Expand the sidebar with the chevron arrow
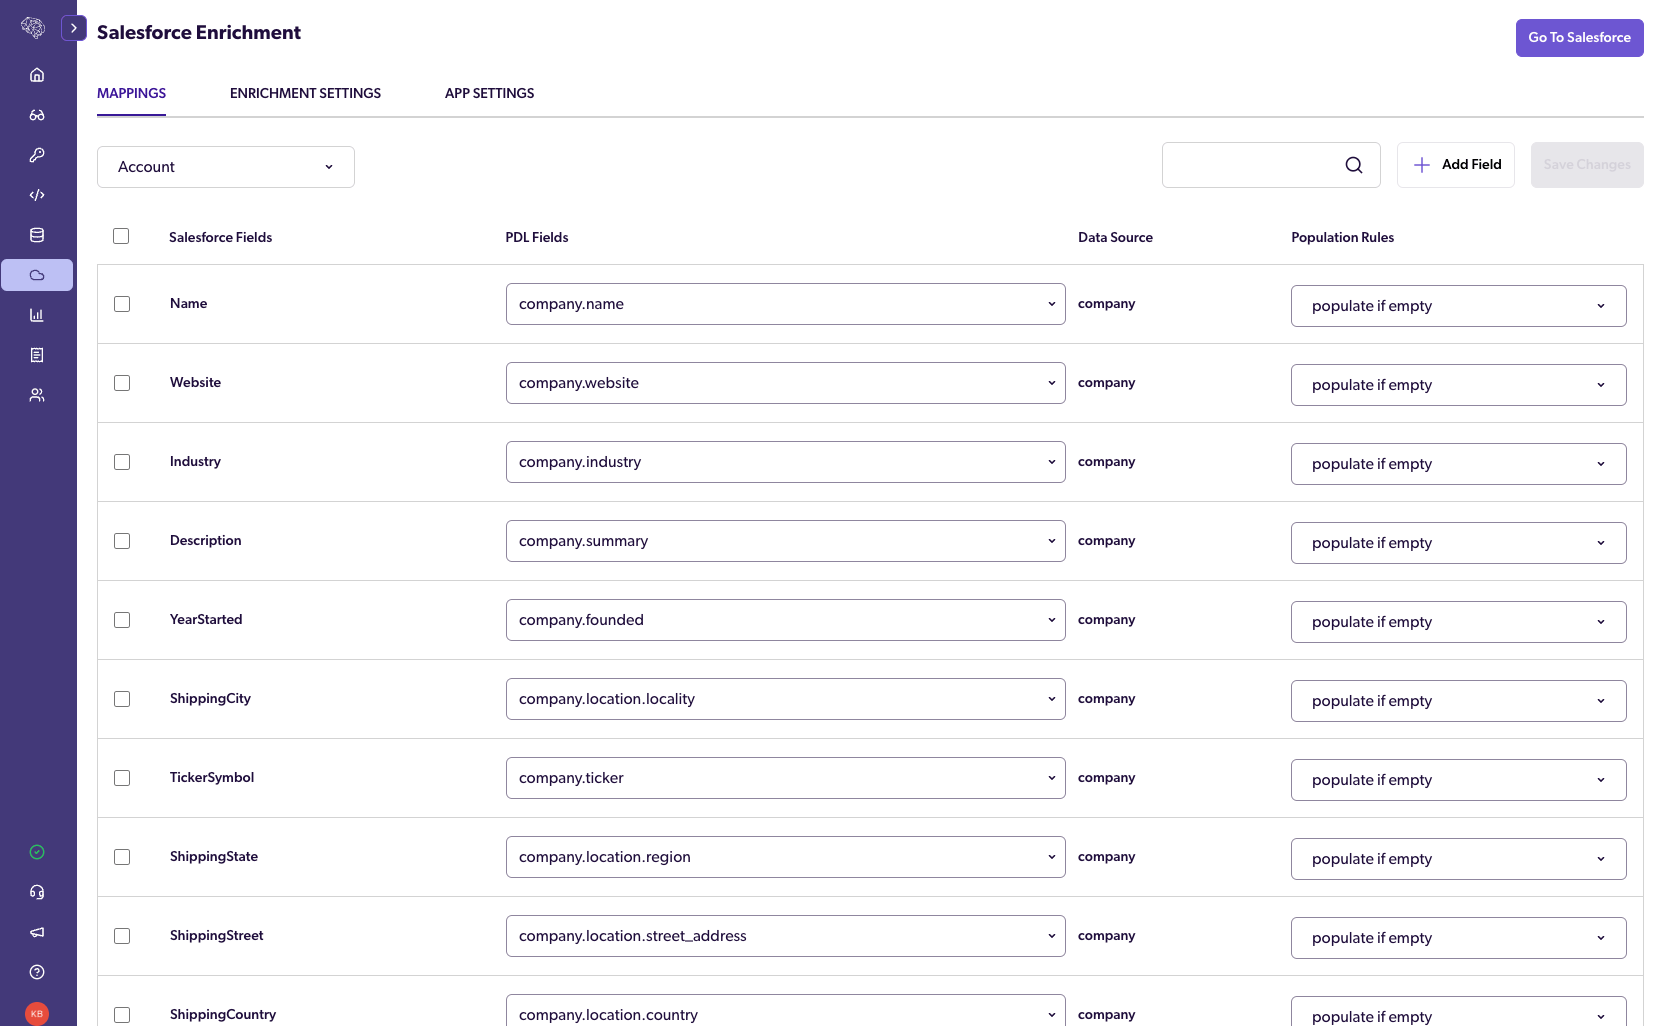 (74, 28)
